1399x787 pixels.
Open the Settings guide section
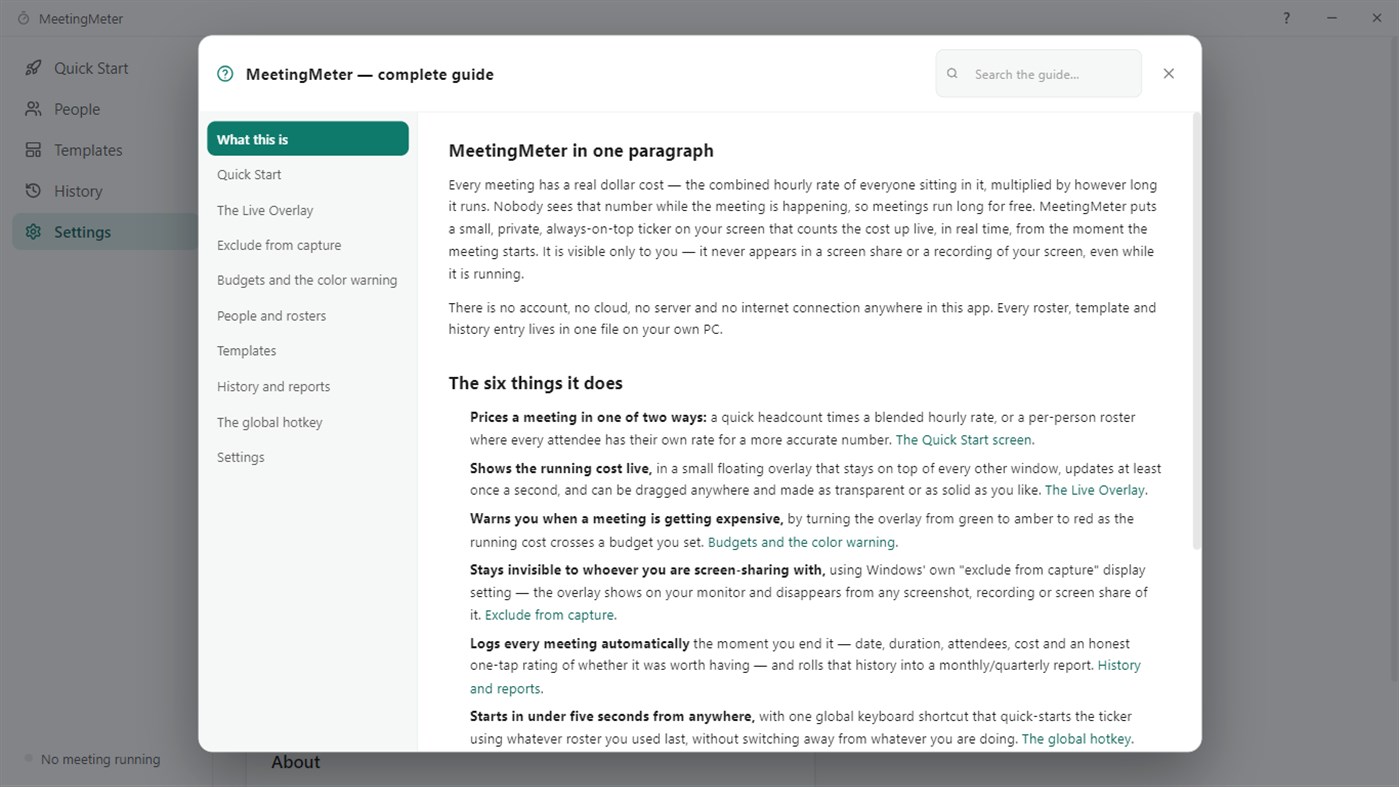point(308,457)
